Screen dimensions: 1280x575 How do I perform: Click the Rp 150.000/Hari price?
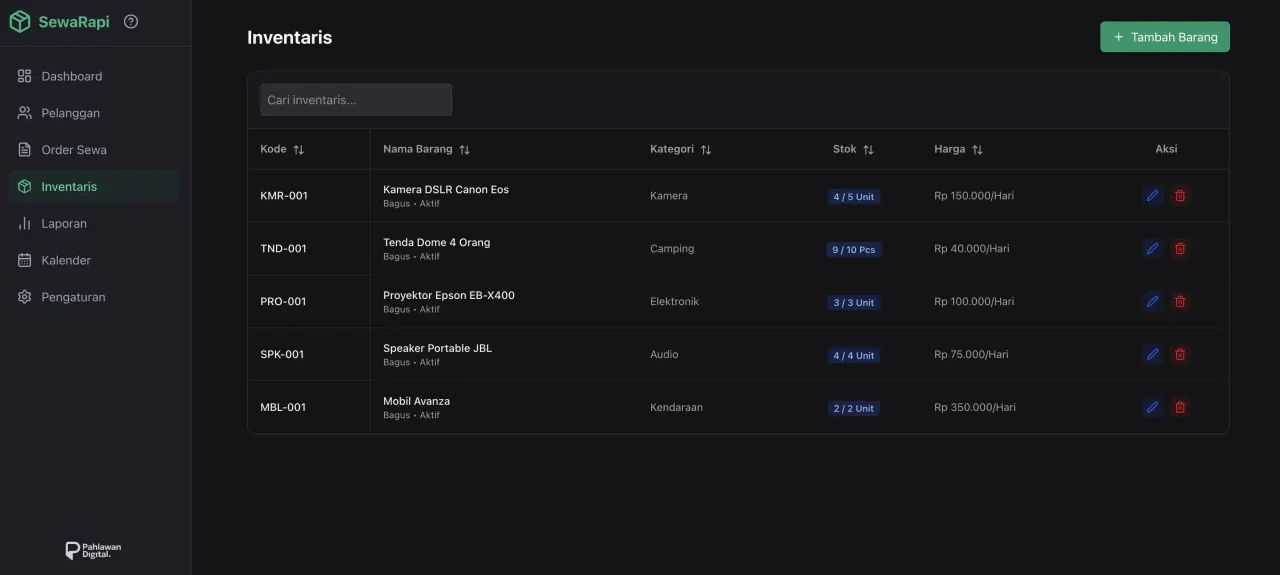point(974,196)
